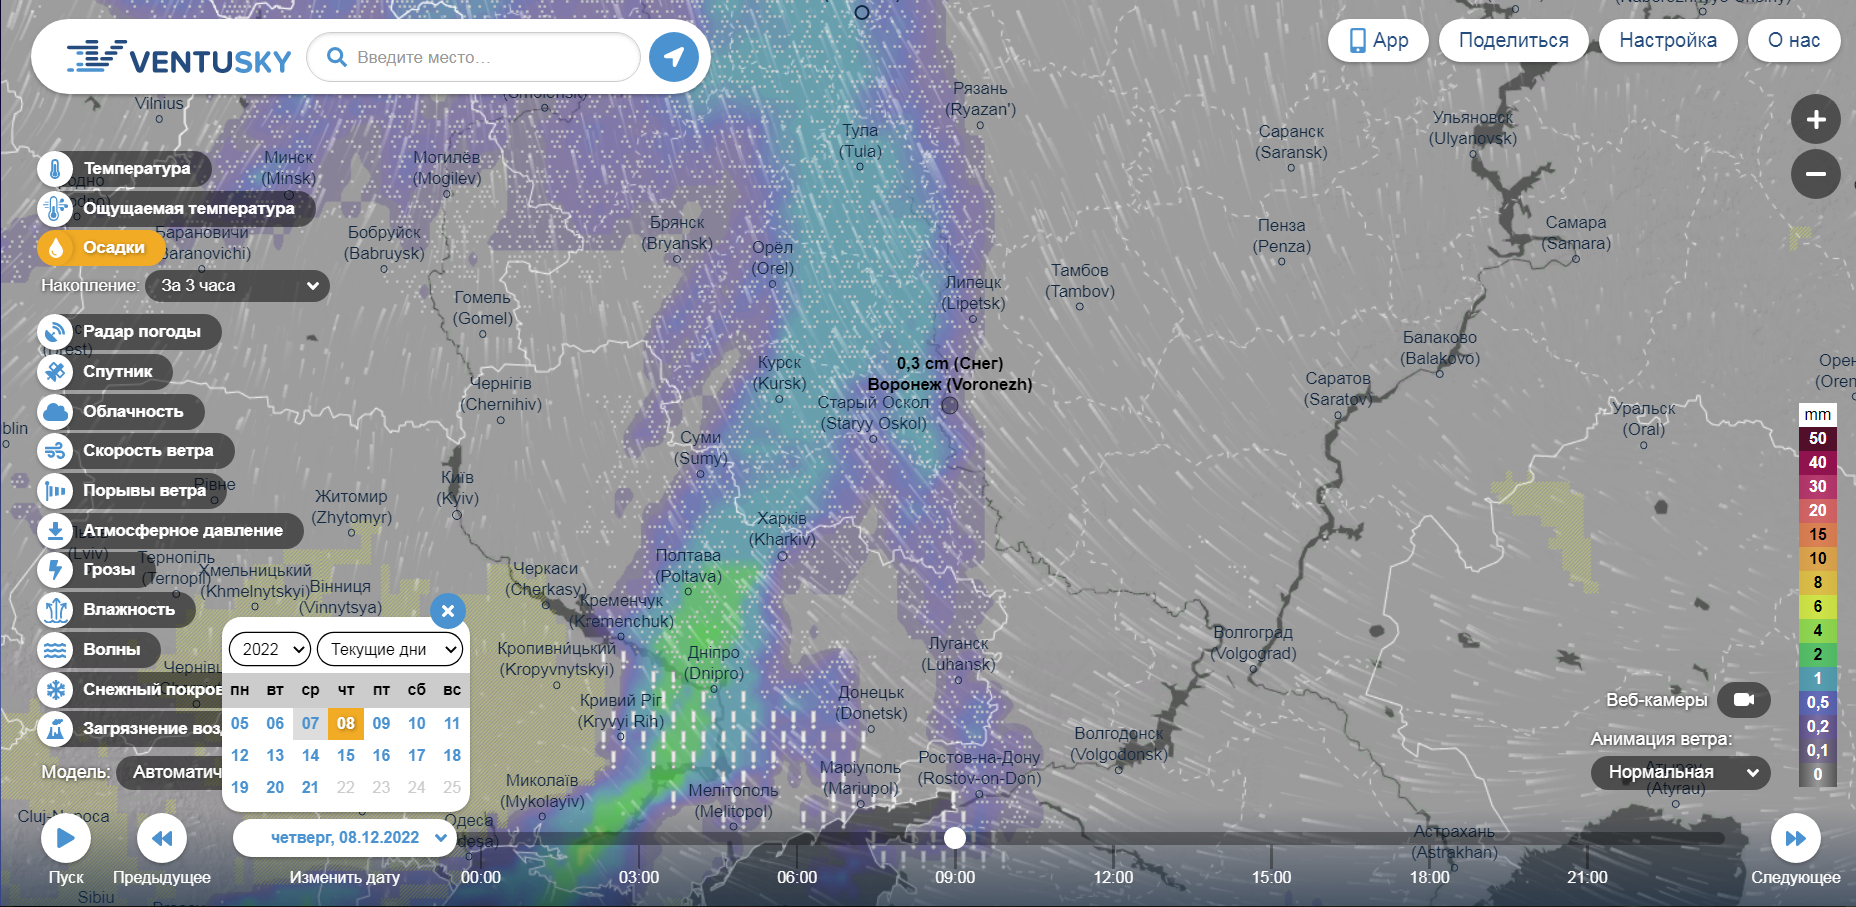Jump timeline to 21:00
Screen dimensions: 1856x907
1587,877
